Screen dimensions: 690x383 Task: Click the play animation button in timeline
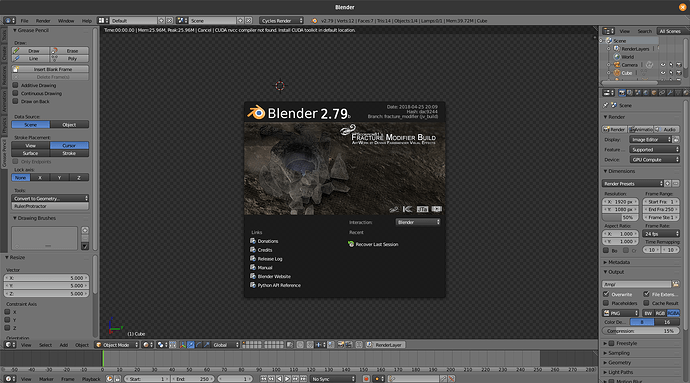[x=287, y=379]
